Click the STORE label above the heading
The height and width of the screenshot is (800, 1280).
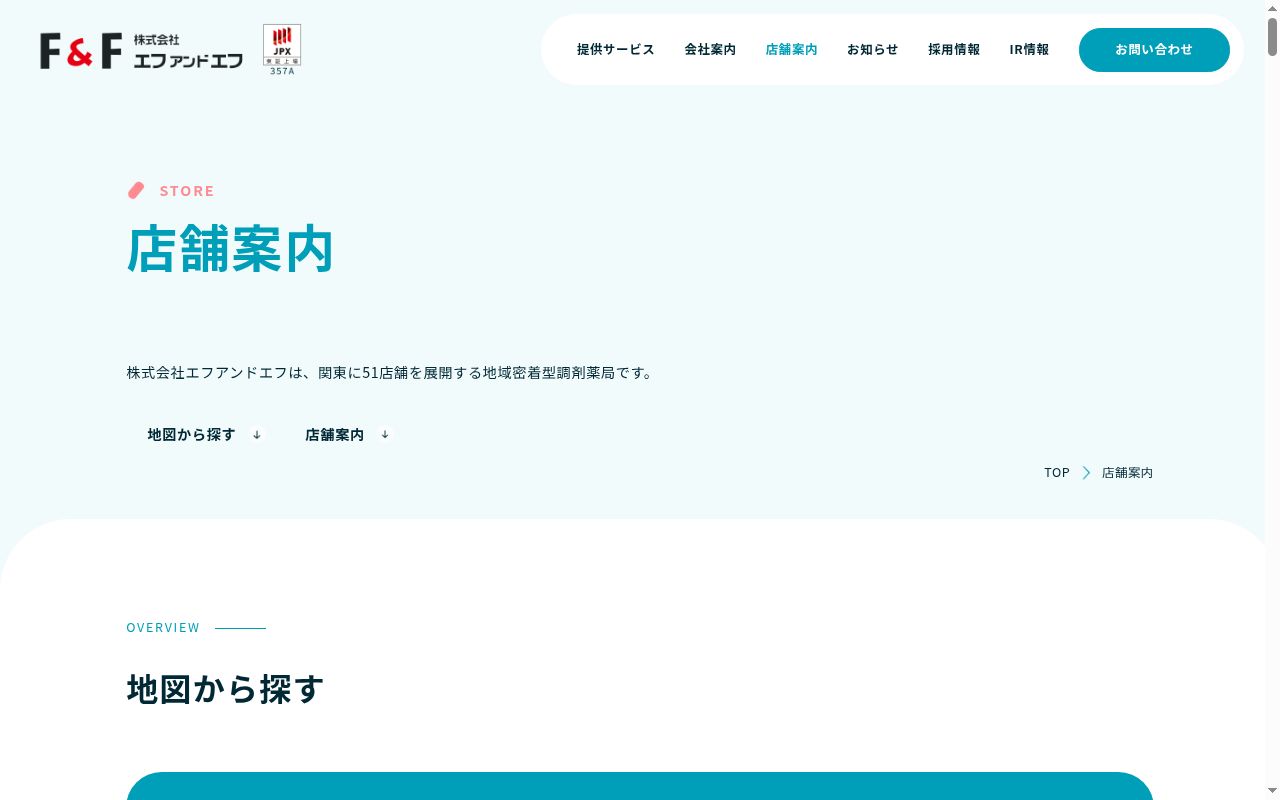click(187, 191)
